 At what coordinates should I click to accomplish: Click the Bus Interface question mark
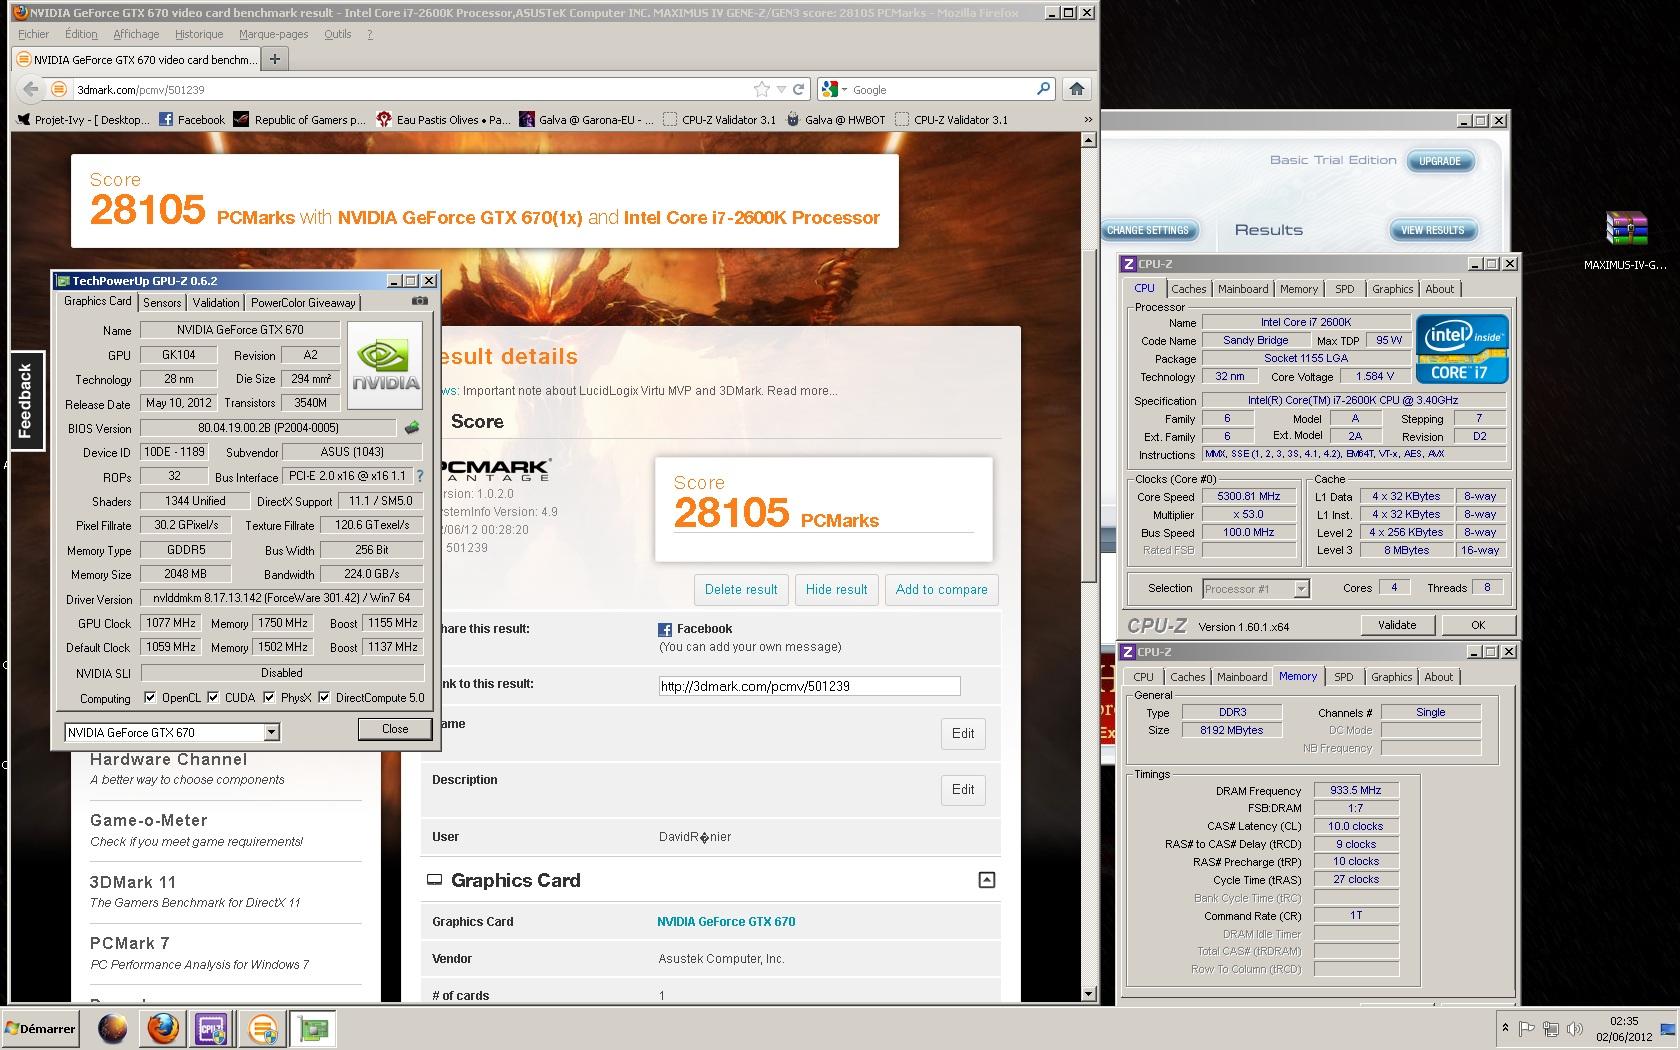tap(420, 477)
